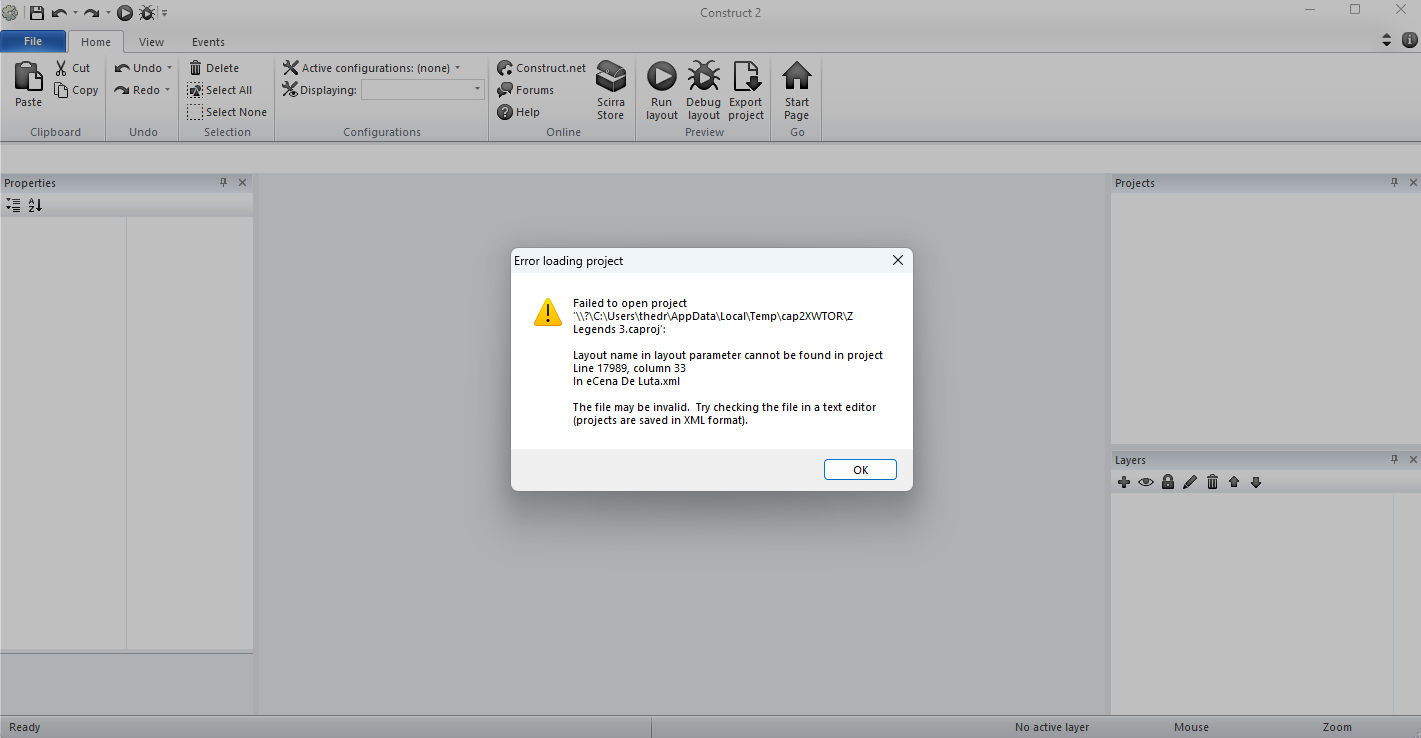Screen dimensions: 1421x738
Task: Click Run layout
Action: point(662,90)
